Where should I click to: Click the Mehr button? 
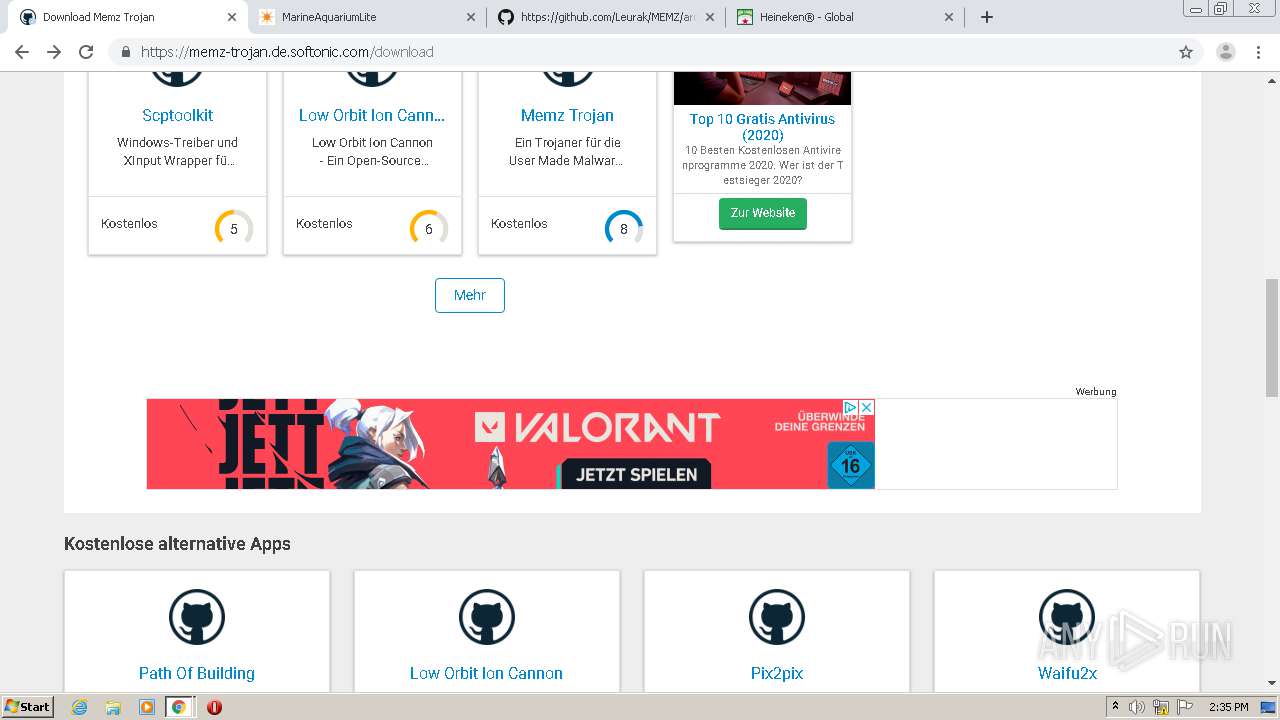click(470, 295)
